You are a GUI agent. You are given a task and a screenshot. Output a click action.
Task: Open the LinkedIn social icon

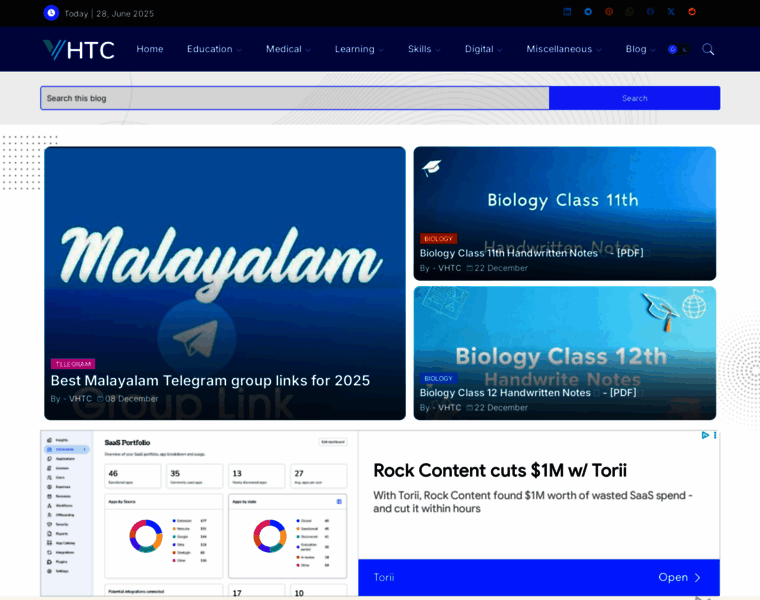(567, 12)
